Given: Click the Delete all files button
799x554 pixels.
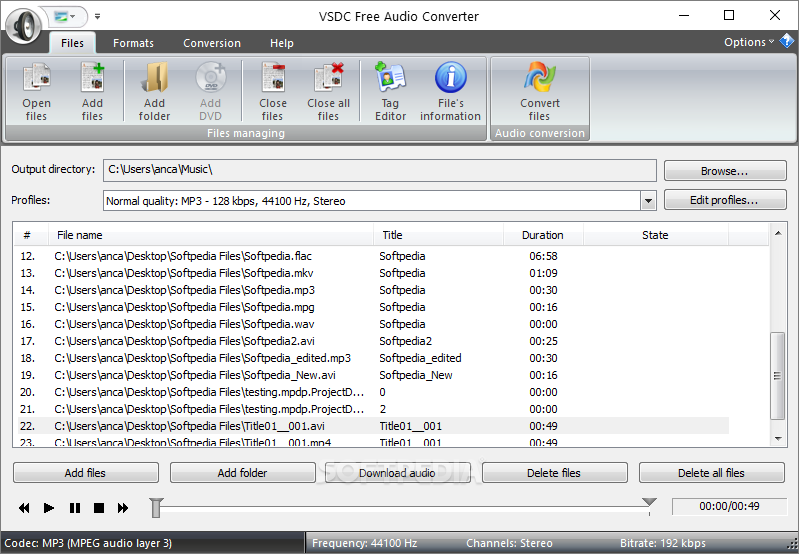Looking at the screenshot, I should (711, 473).
